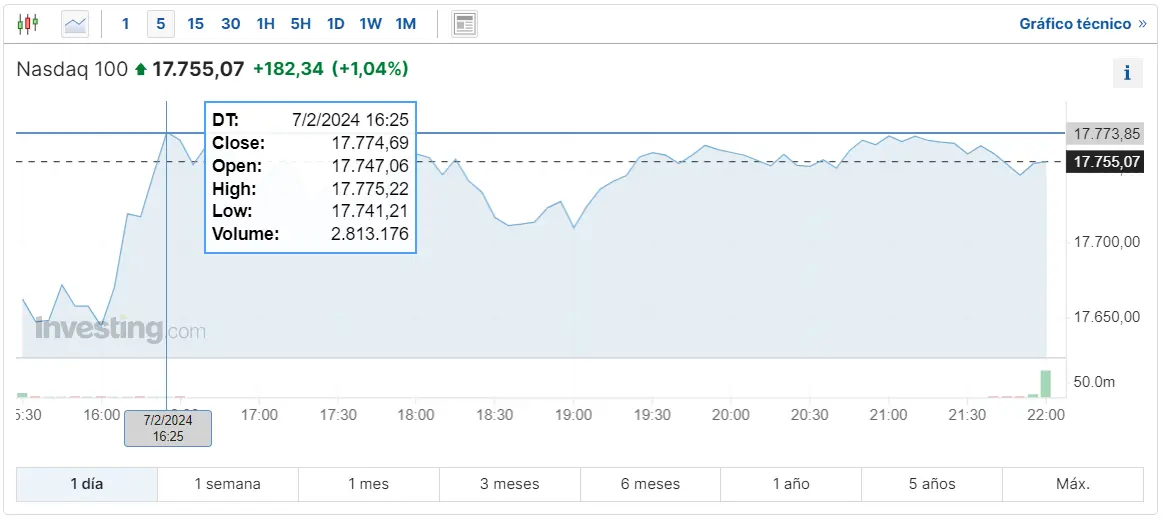The width and height of the screenshot is (1165, 520).
Task: Click the 16:25 date marker on timeline
Action: point(168,429)
